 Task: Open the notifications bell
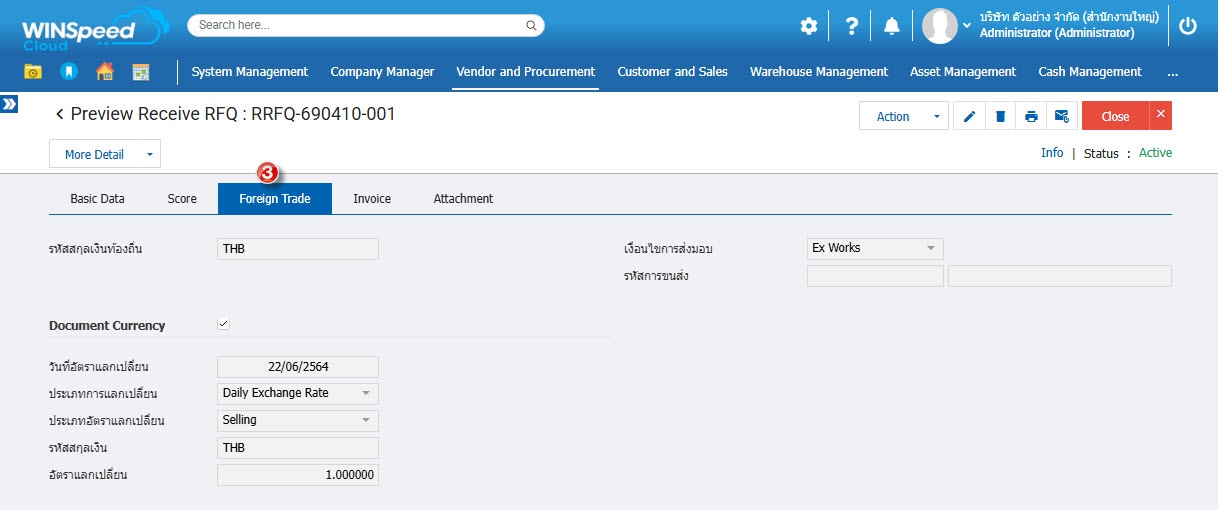click(891, 27)
